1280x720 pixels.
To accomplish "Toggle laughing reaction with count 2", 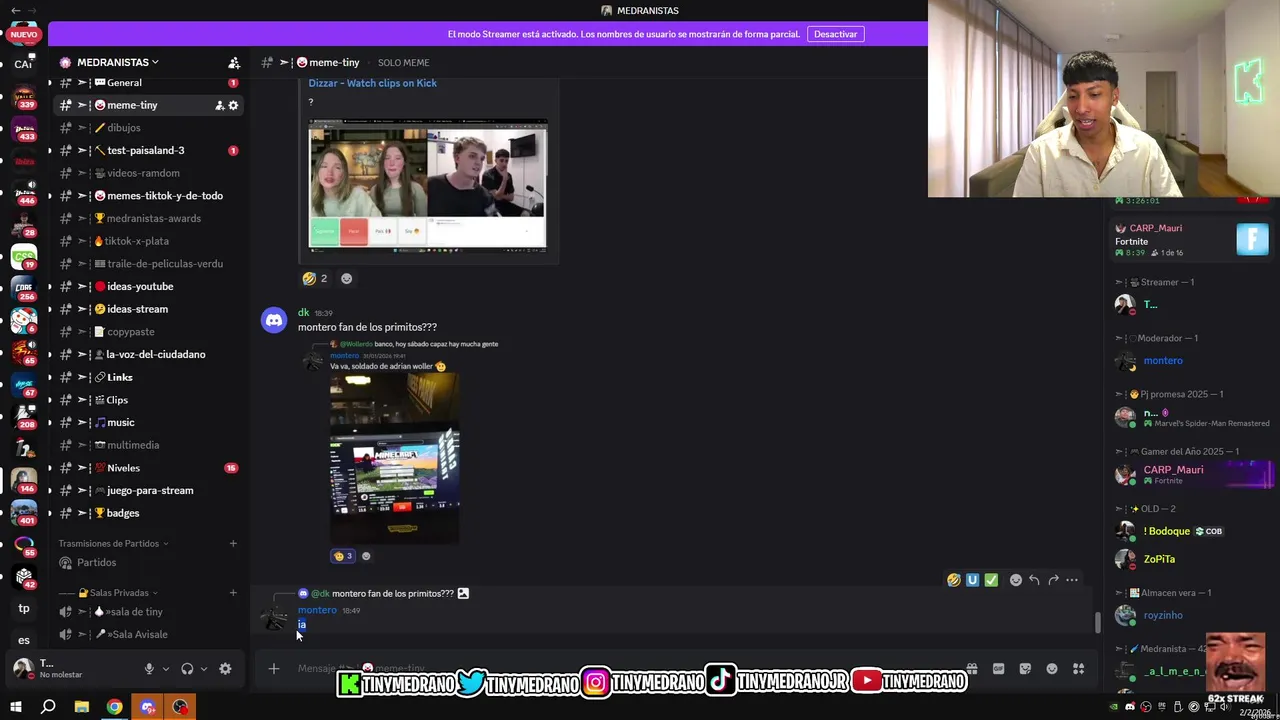I will click(x=315, y=279).
